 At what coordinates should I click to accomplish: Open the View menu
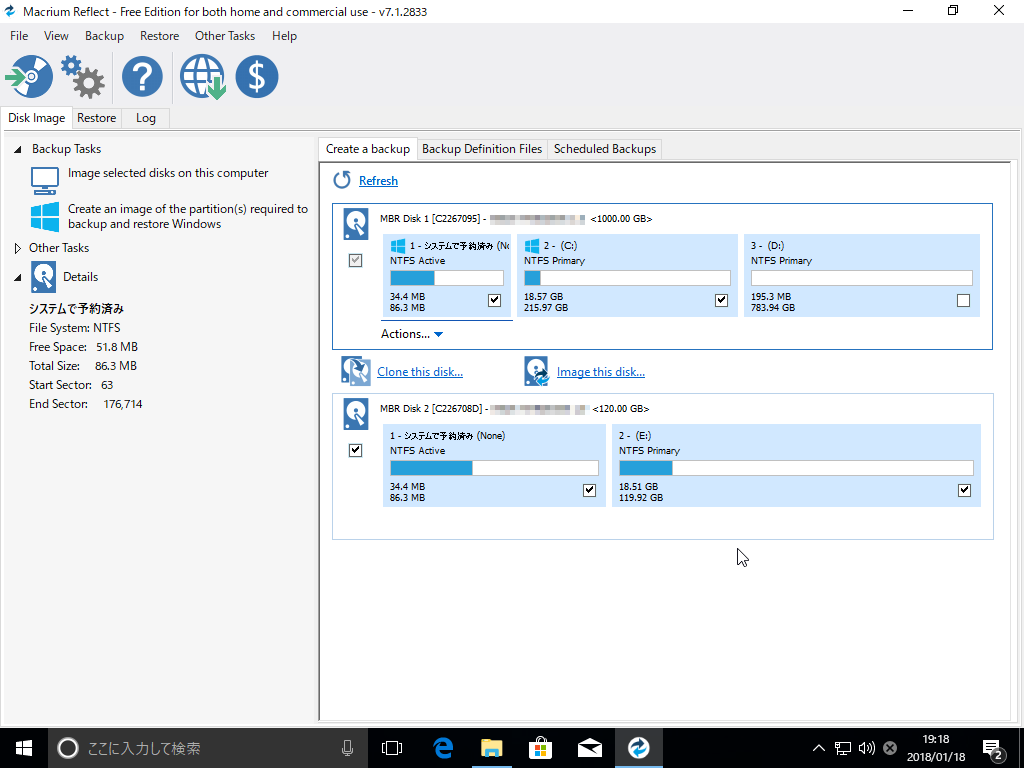[56, 36]
